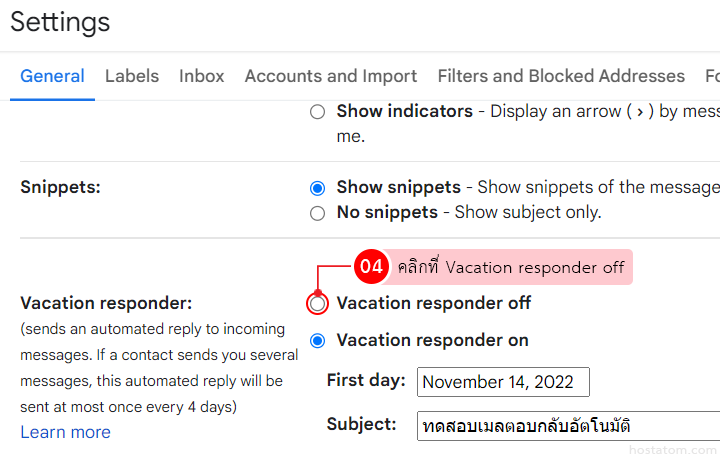
Task: Open the Accounts and Import tab
Action: (331, 76)
